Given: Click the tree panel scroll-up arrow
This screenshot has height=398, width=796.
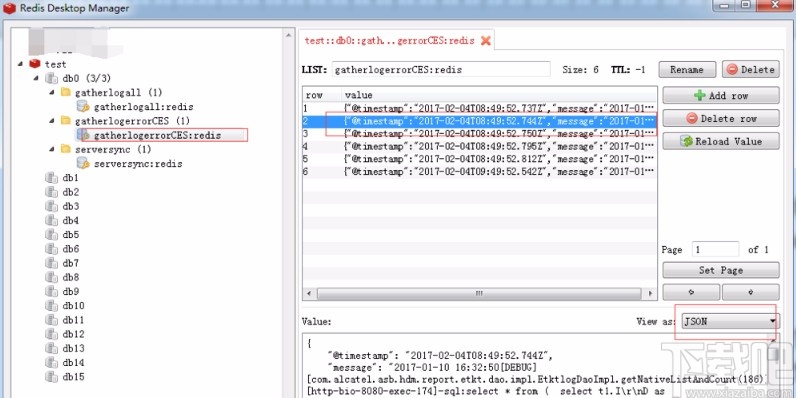Looking at the screenshot, I should tap(289, 35).
